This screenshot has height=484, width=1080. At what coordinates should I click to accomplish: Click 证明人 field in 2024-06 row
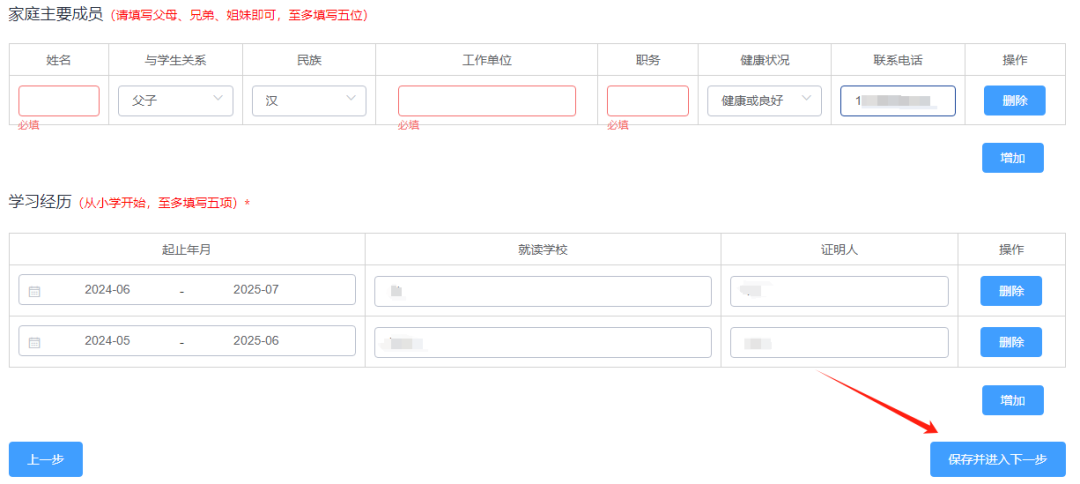click(839, 291)
